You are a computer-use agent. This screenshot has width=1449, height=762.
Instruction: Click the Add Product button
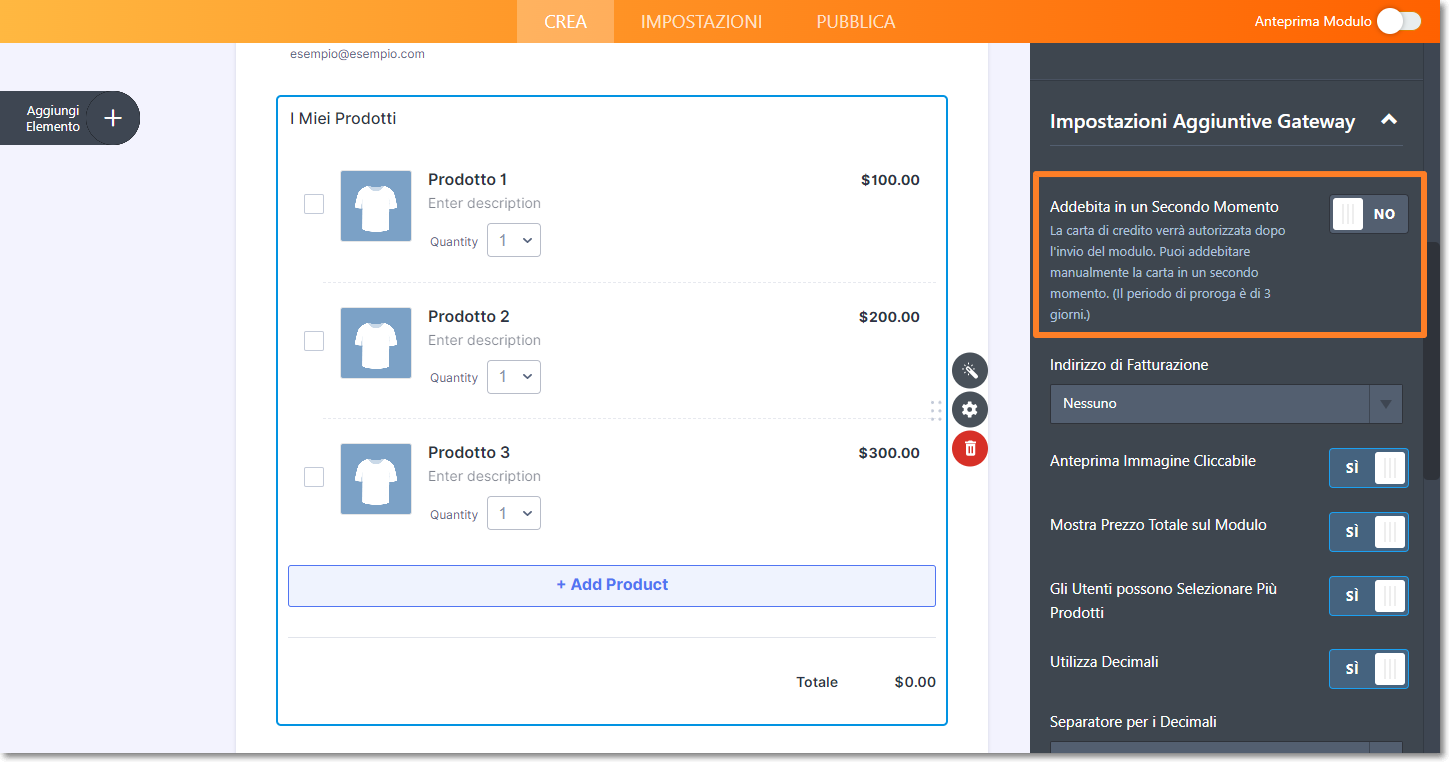coord(612,586)
